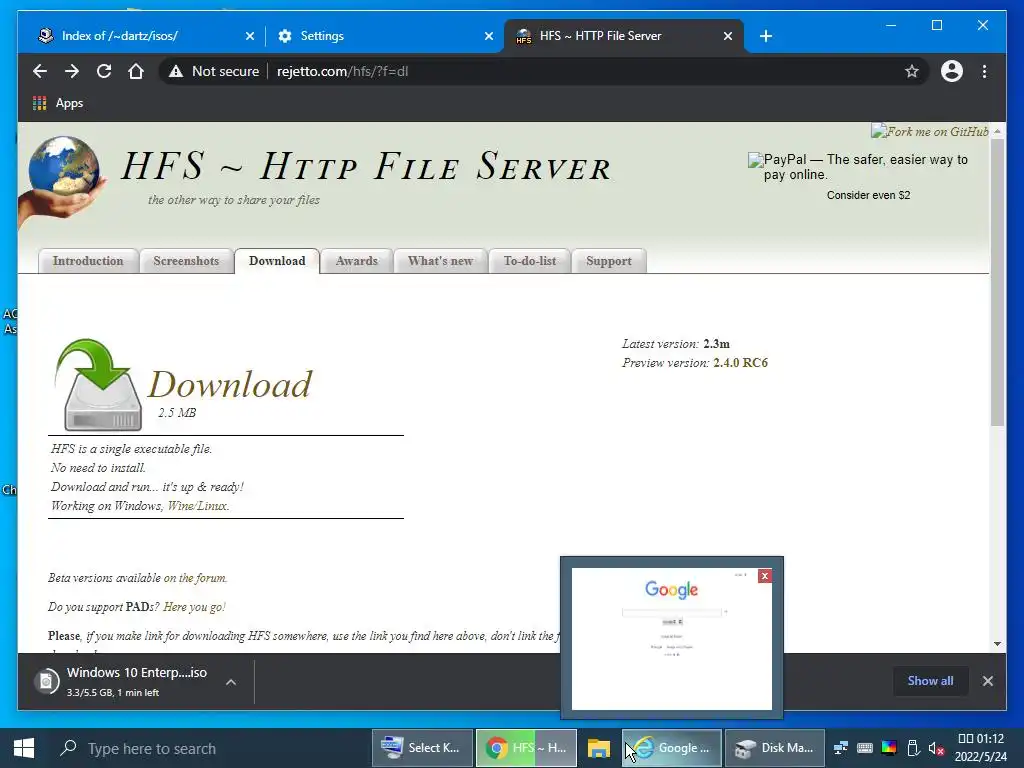Open the Internet Explorer Google taskbar button
The height and width of the screenshot is (768, 1024).
671,748
